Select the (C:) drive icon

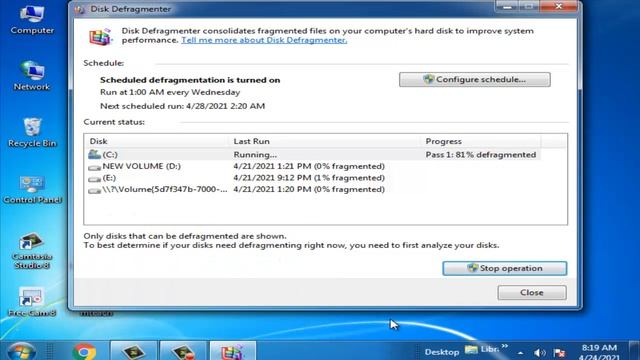click(x=94, y=154)
